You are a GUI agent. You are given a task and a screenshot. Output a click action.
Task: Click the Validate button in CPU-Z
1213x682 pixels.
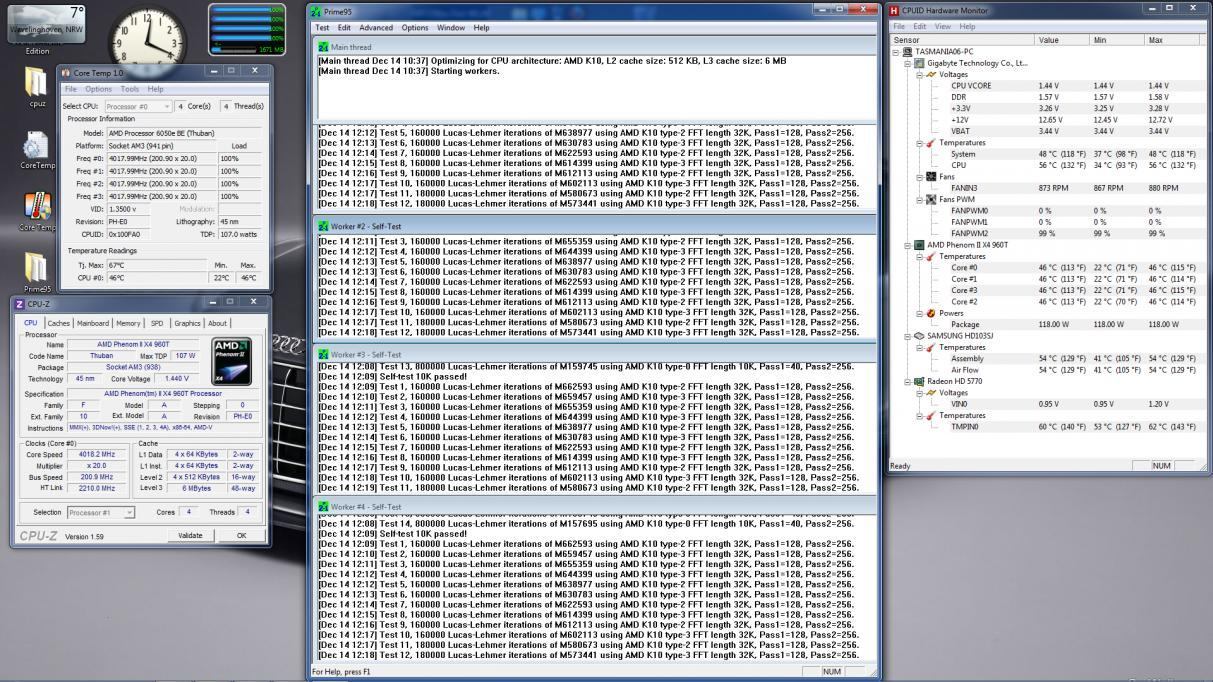click(190, 535)
